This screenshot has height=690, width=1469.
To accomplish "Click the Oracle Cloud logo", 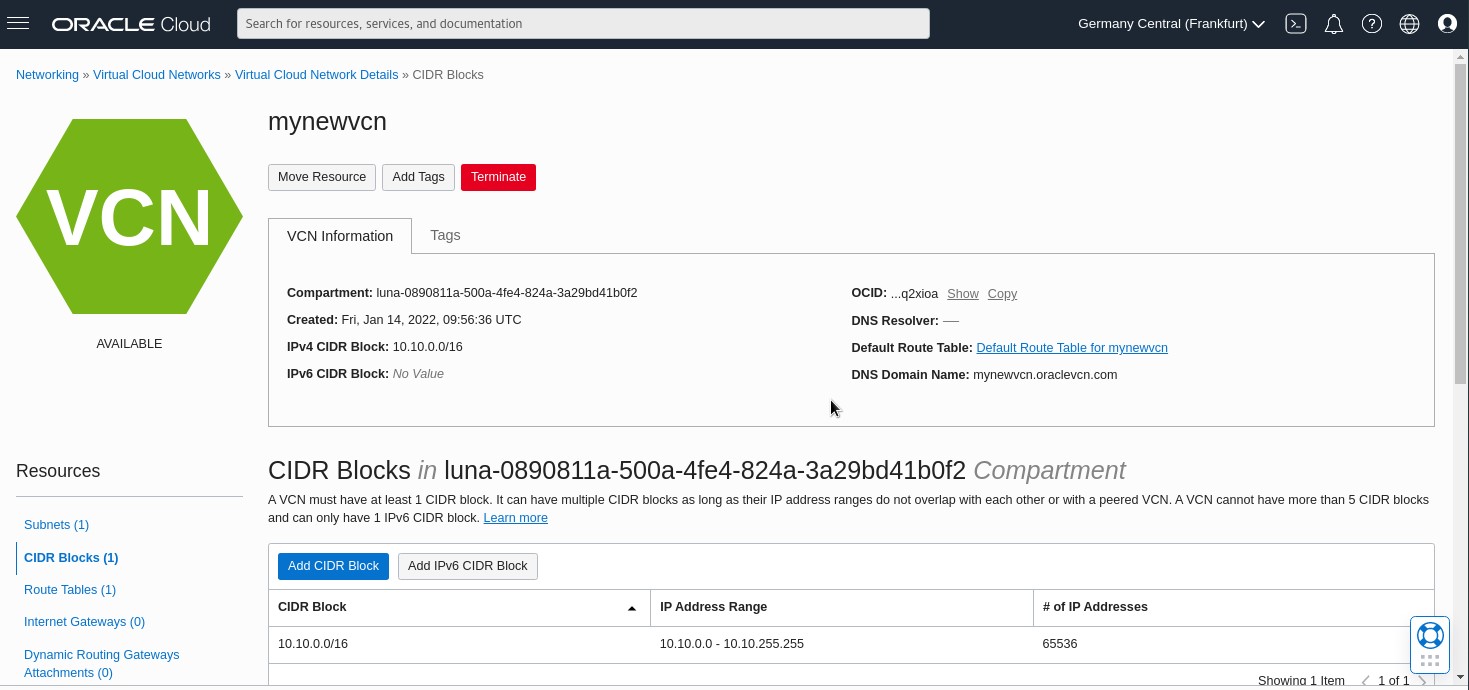I will point(130,23).
